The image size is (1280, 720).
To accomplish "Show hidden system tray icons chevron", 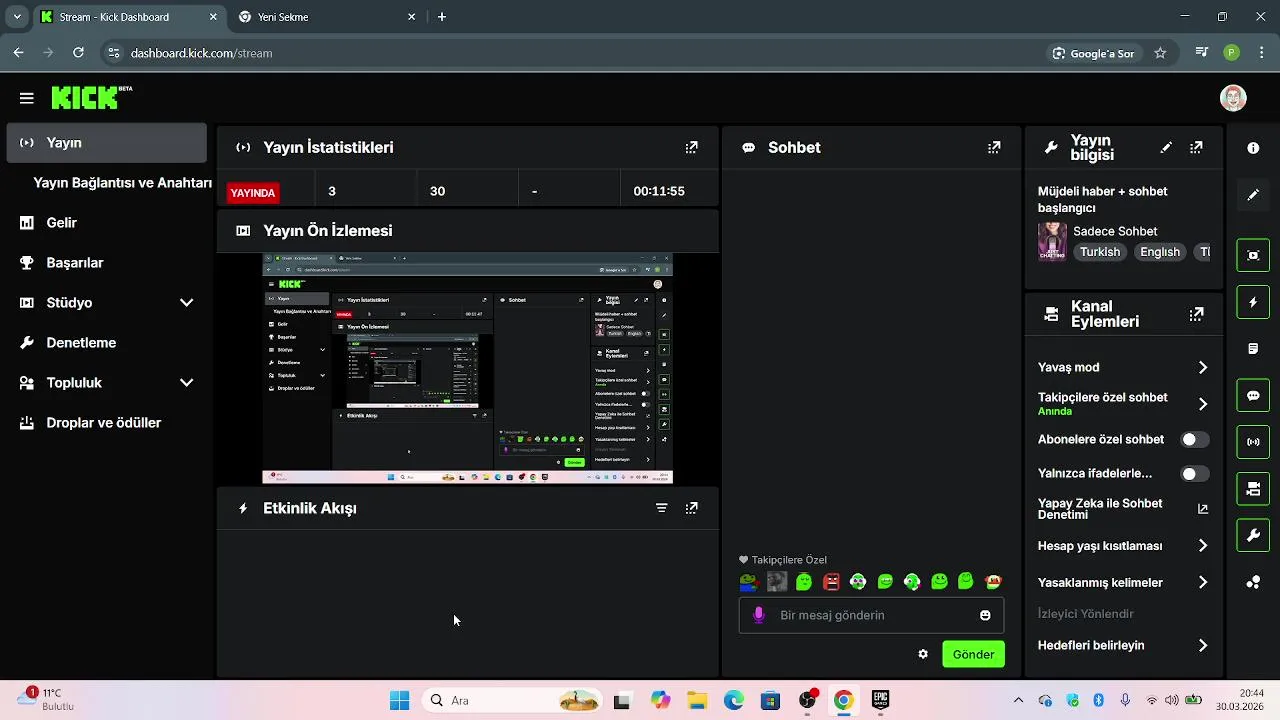I will point(1018,700).
